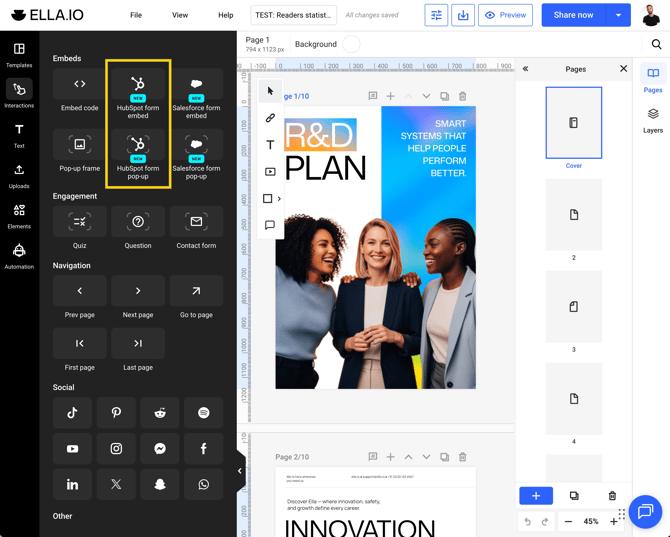670x537 pixels.
Task: Open the File menu
Action: [136, 15]
